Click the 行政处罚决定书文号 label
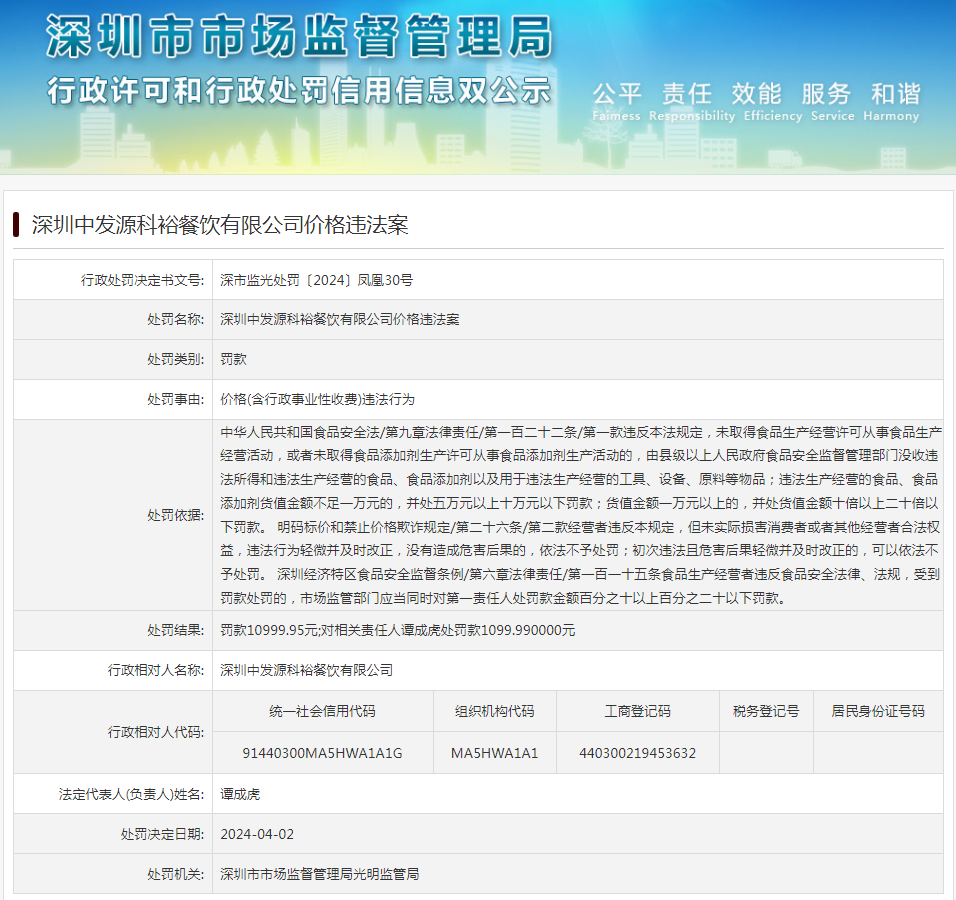Screen dimensions: 956x900 (143, 280)
